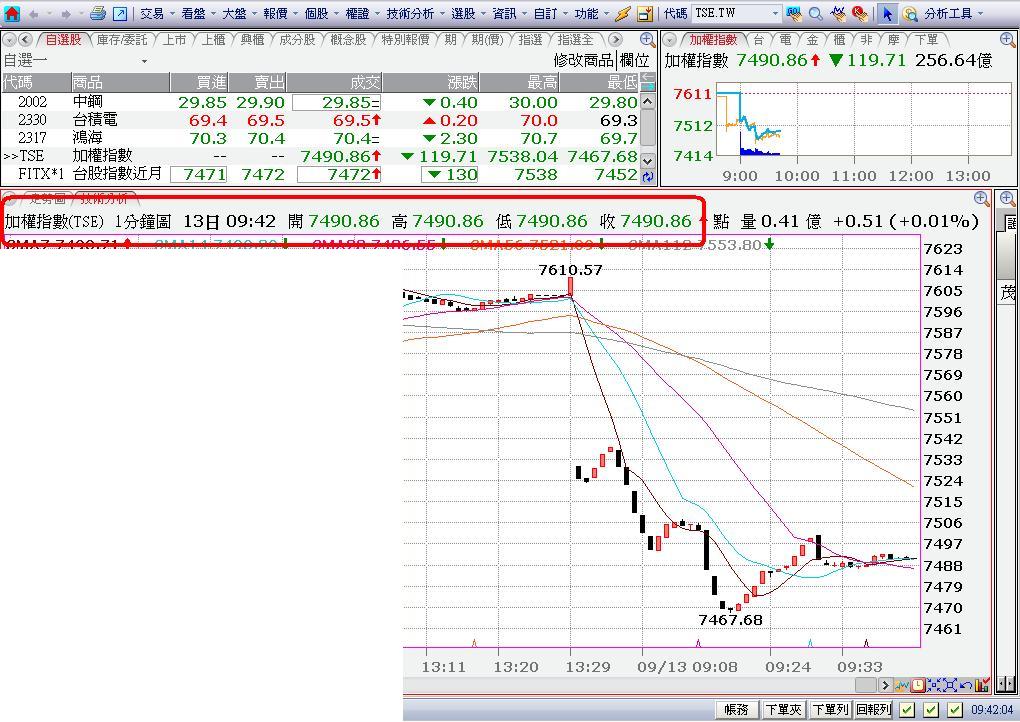Image resolution: width=1020 pixels, height=722 pixels.
Task: Click the magnifier icon before 分析工具
Action: (910, 14)
